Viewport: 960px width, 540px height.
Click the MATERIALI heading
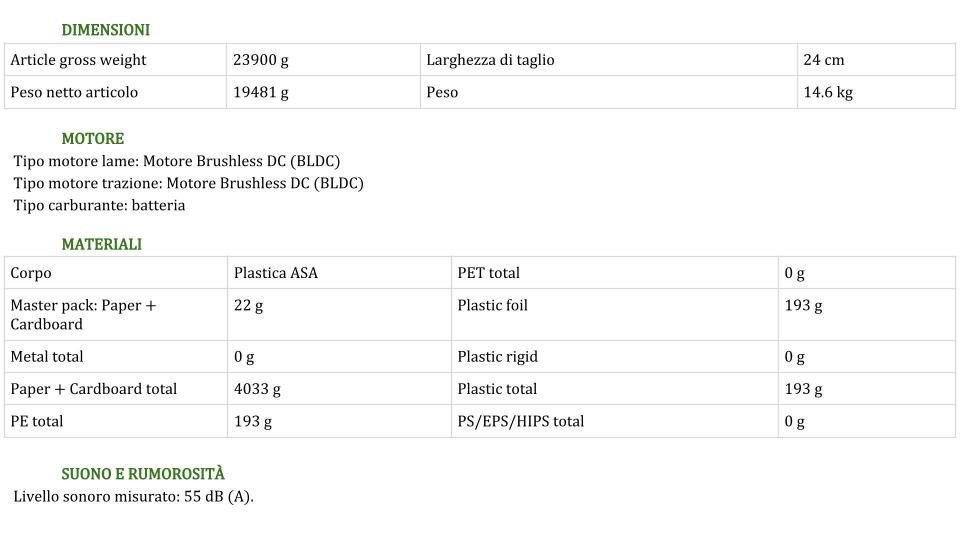(x=102, y=244)
